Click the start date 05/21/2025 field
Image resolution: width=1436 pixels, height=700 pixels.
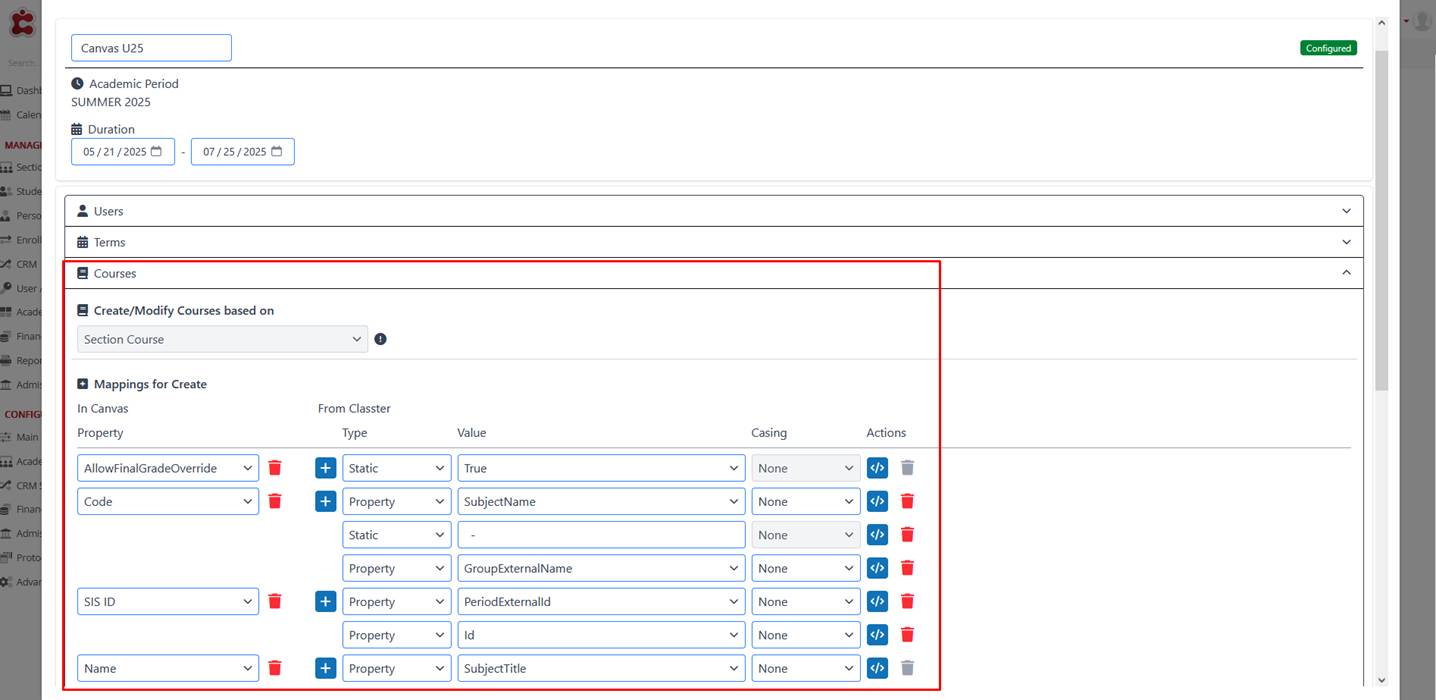pyautogui.click(x=123, y=152)
